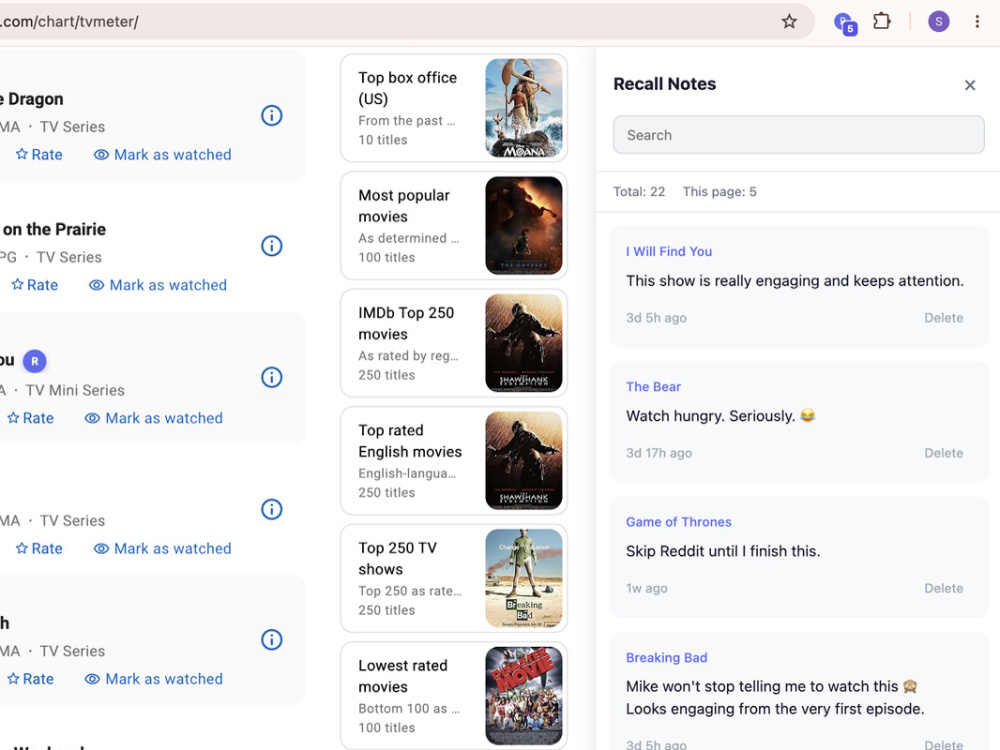Click the Breaking Bad poster thumbnail
The image size is (1000, 750).
click(524, 578)
